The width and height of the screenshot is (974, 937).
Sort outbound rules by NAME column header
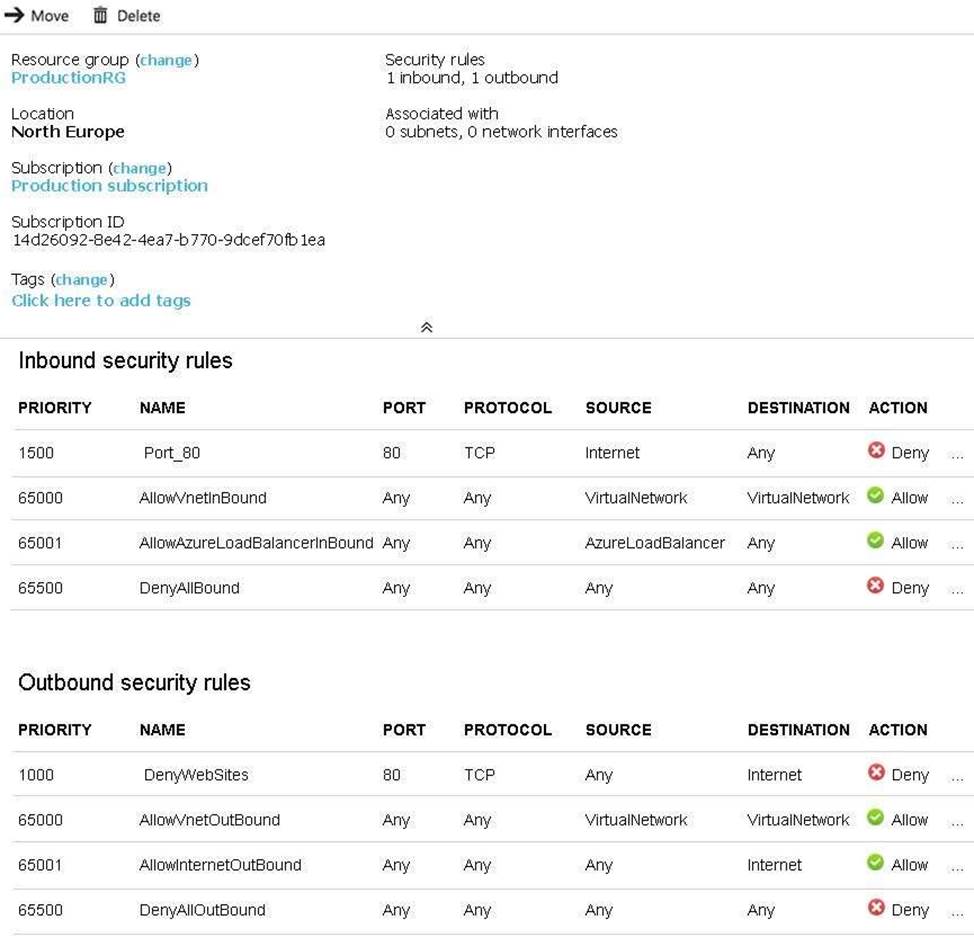[x=162, y=730]
